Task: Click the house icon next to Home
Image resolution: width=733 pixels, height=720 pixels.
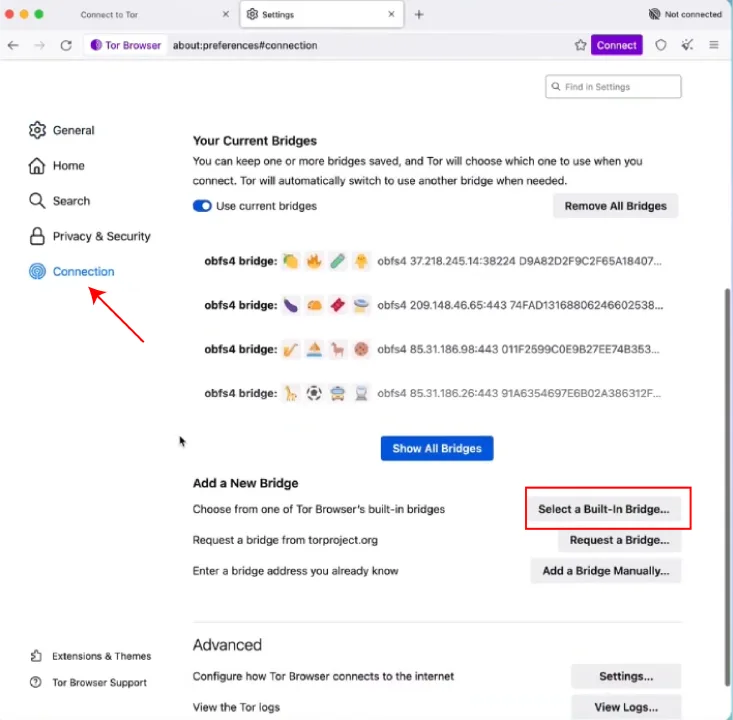Action: click(x=37, y=166)
